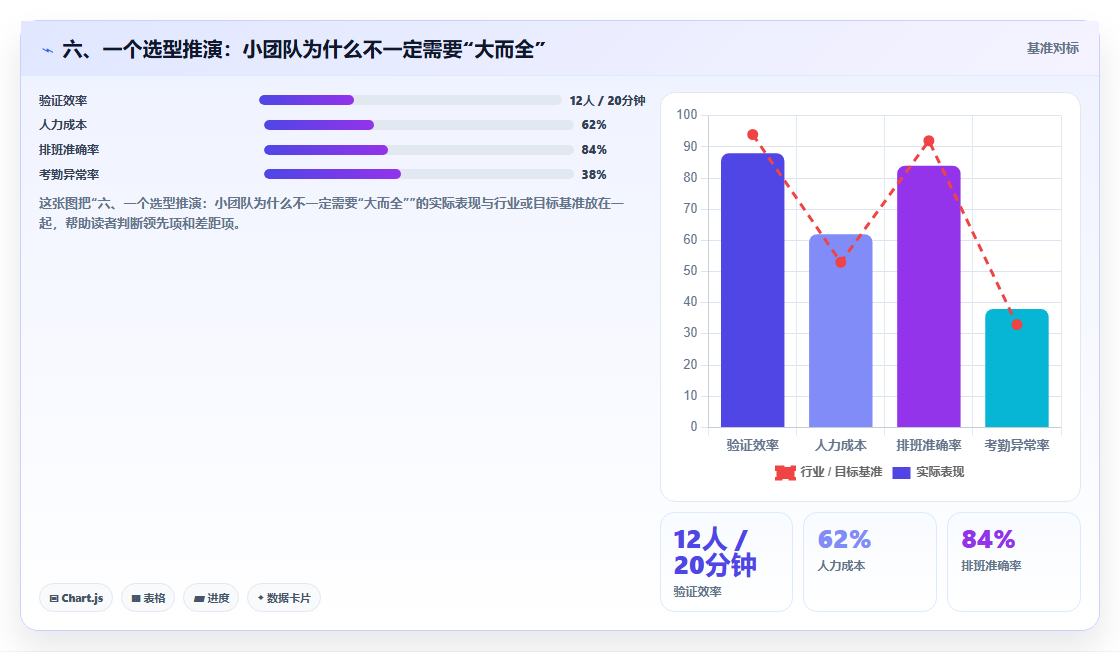
Task: Click the 100 y-axis tick label
Action: [686, 114]
